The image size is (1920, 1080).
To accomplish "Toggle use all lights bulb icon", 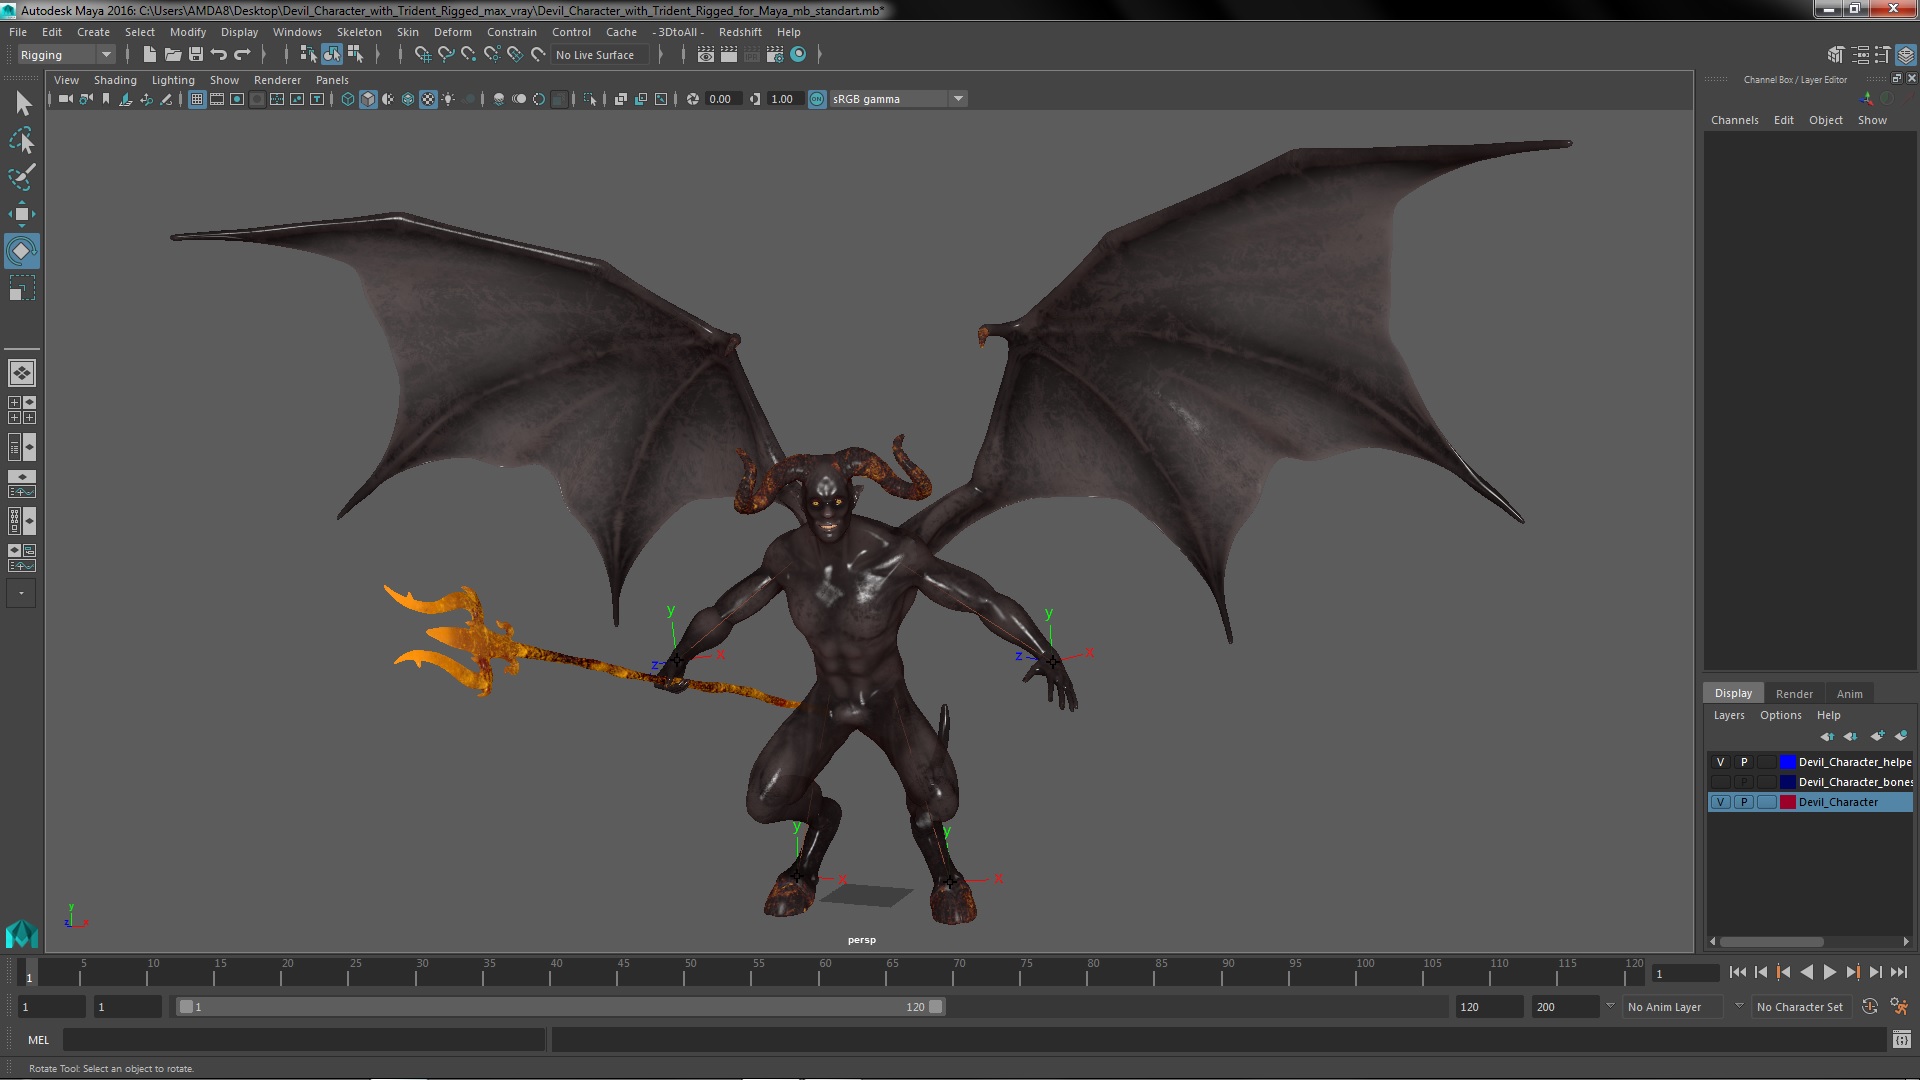I will coord(448,99).
